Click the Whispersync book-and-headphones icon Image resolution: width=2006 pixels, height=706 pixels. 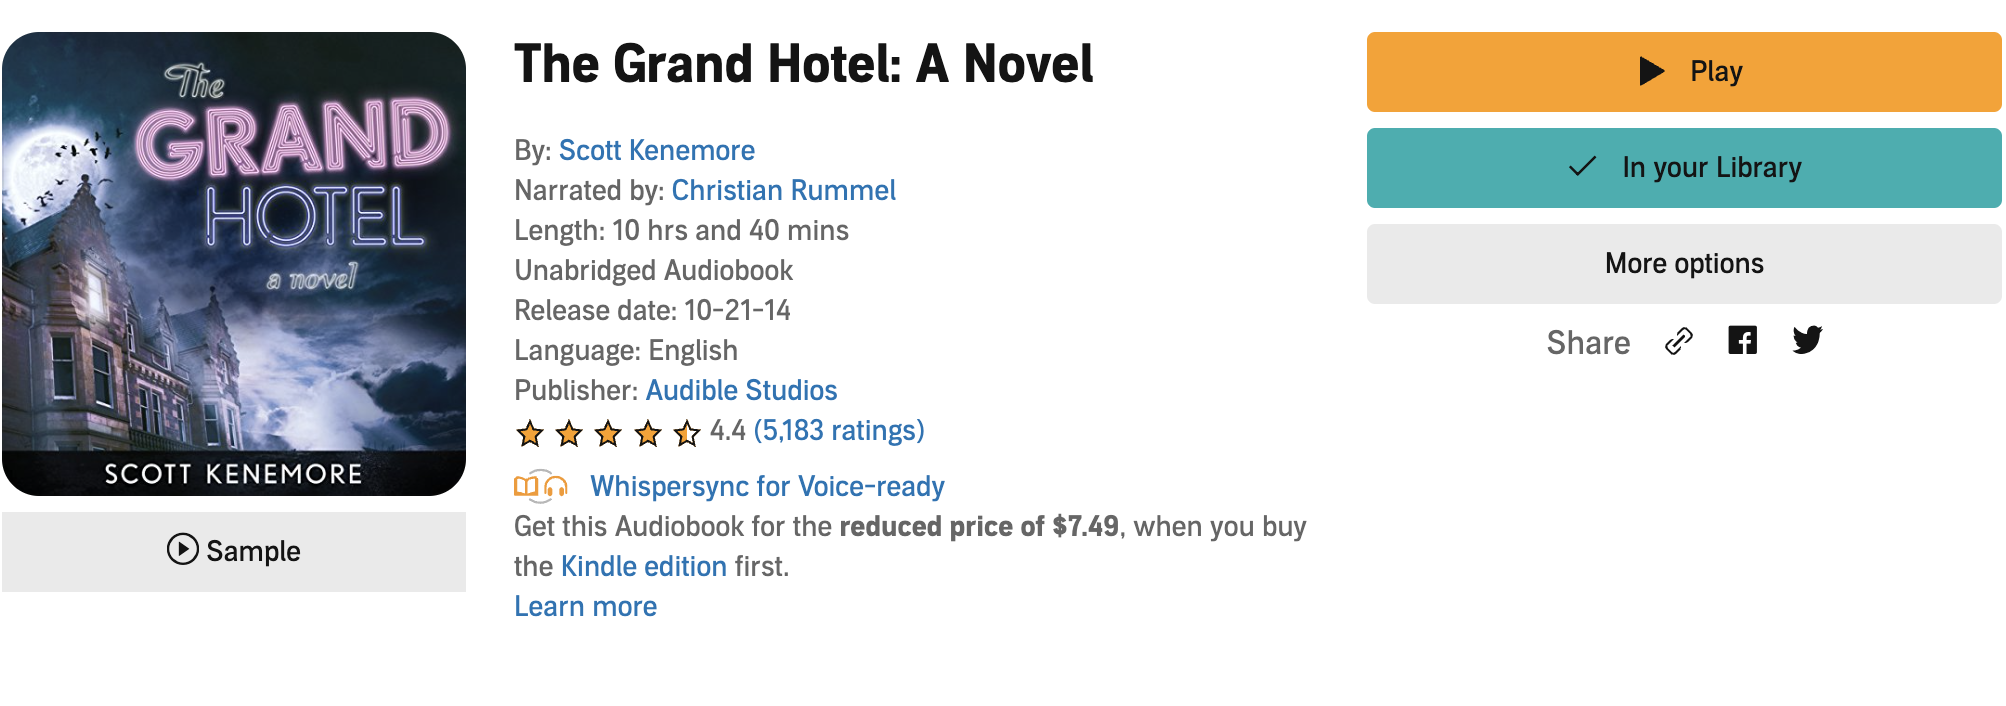(x=541, y=486)
